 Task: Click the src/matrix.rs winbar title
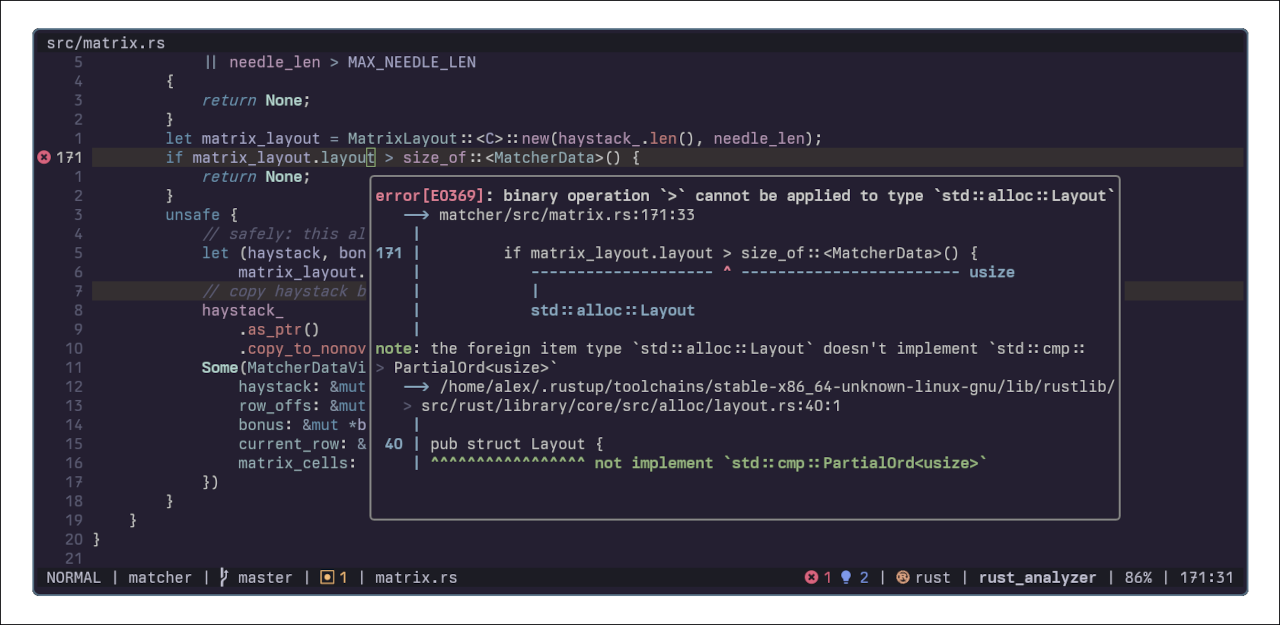(x=105, y=43)
